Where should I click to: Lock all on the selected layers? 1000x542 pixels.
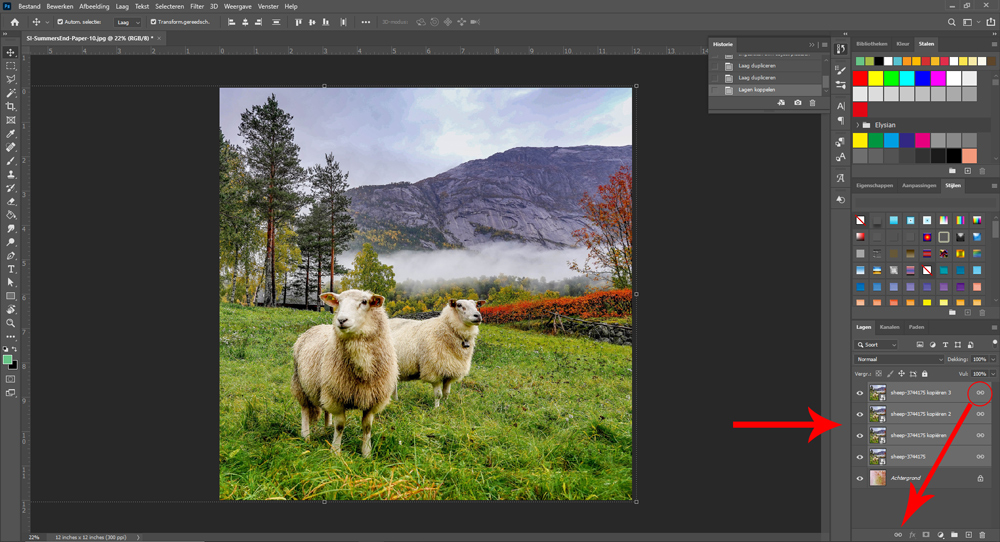[x=925, y=374]
